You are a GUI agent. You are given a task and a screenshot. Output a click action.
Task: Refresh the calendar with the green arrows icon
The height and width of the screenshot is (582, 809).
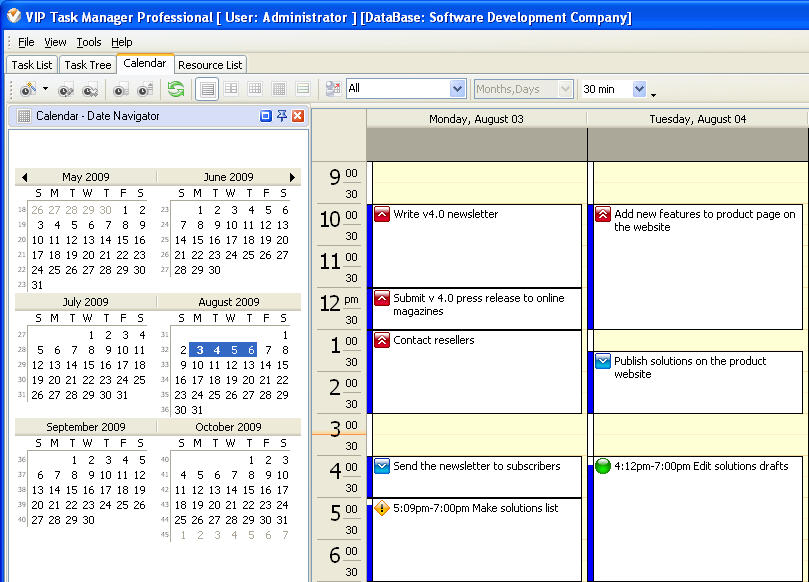176,89
